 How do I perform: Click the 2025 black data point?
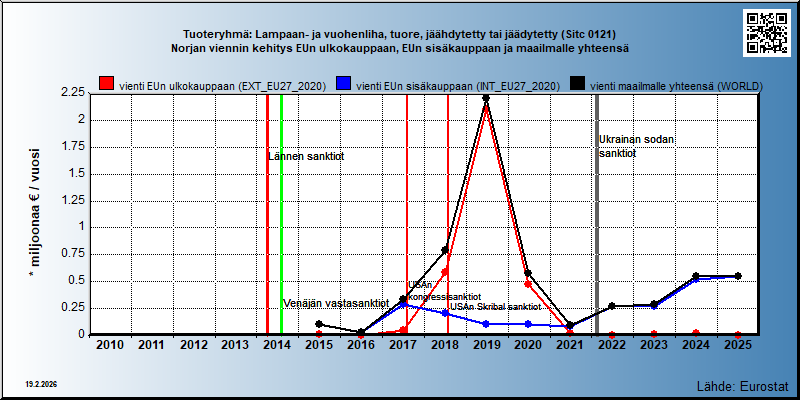coord(737,276)
